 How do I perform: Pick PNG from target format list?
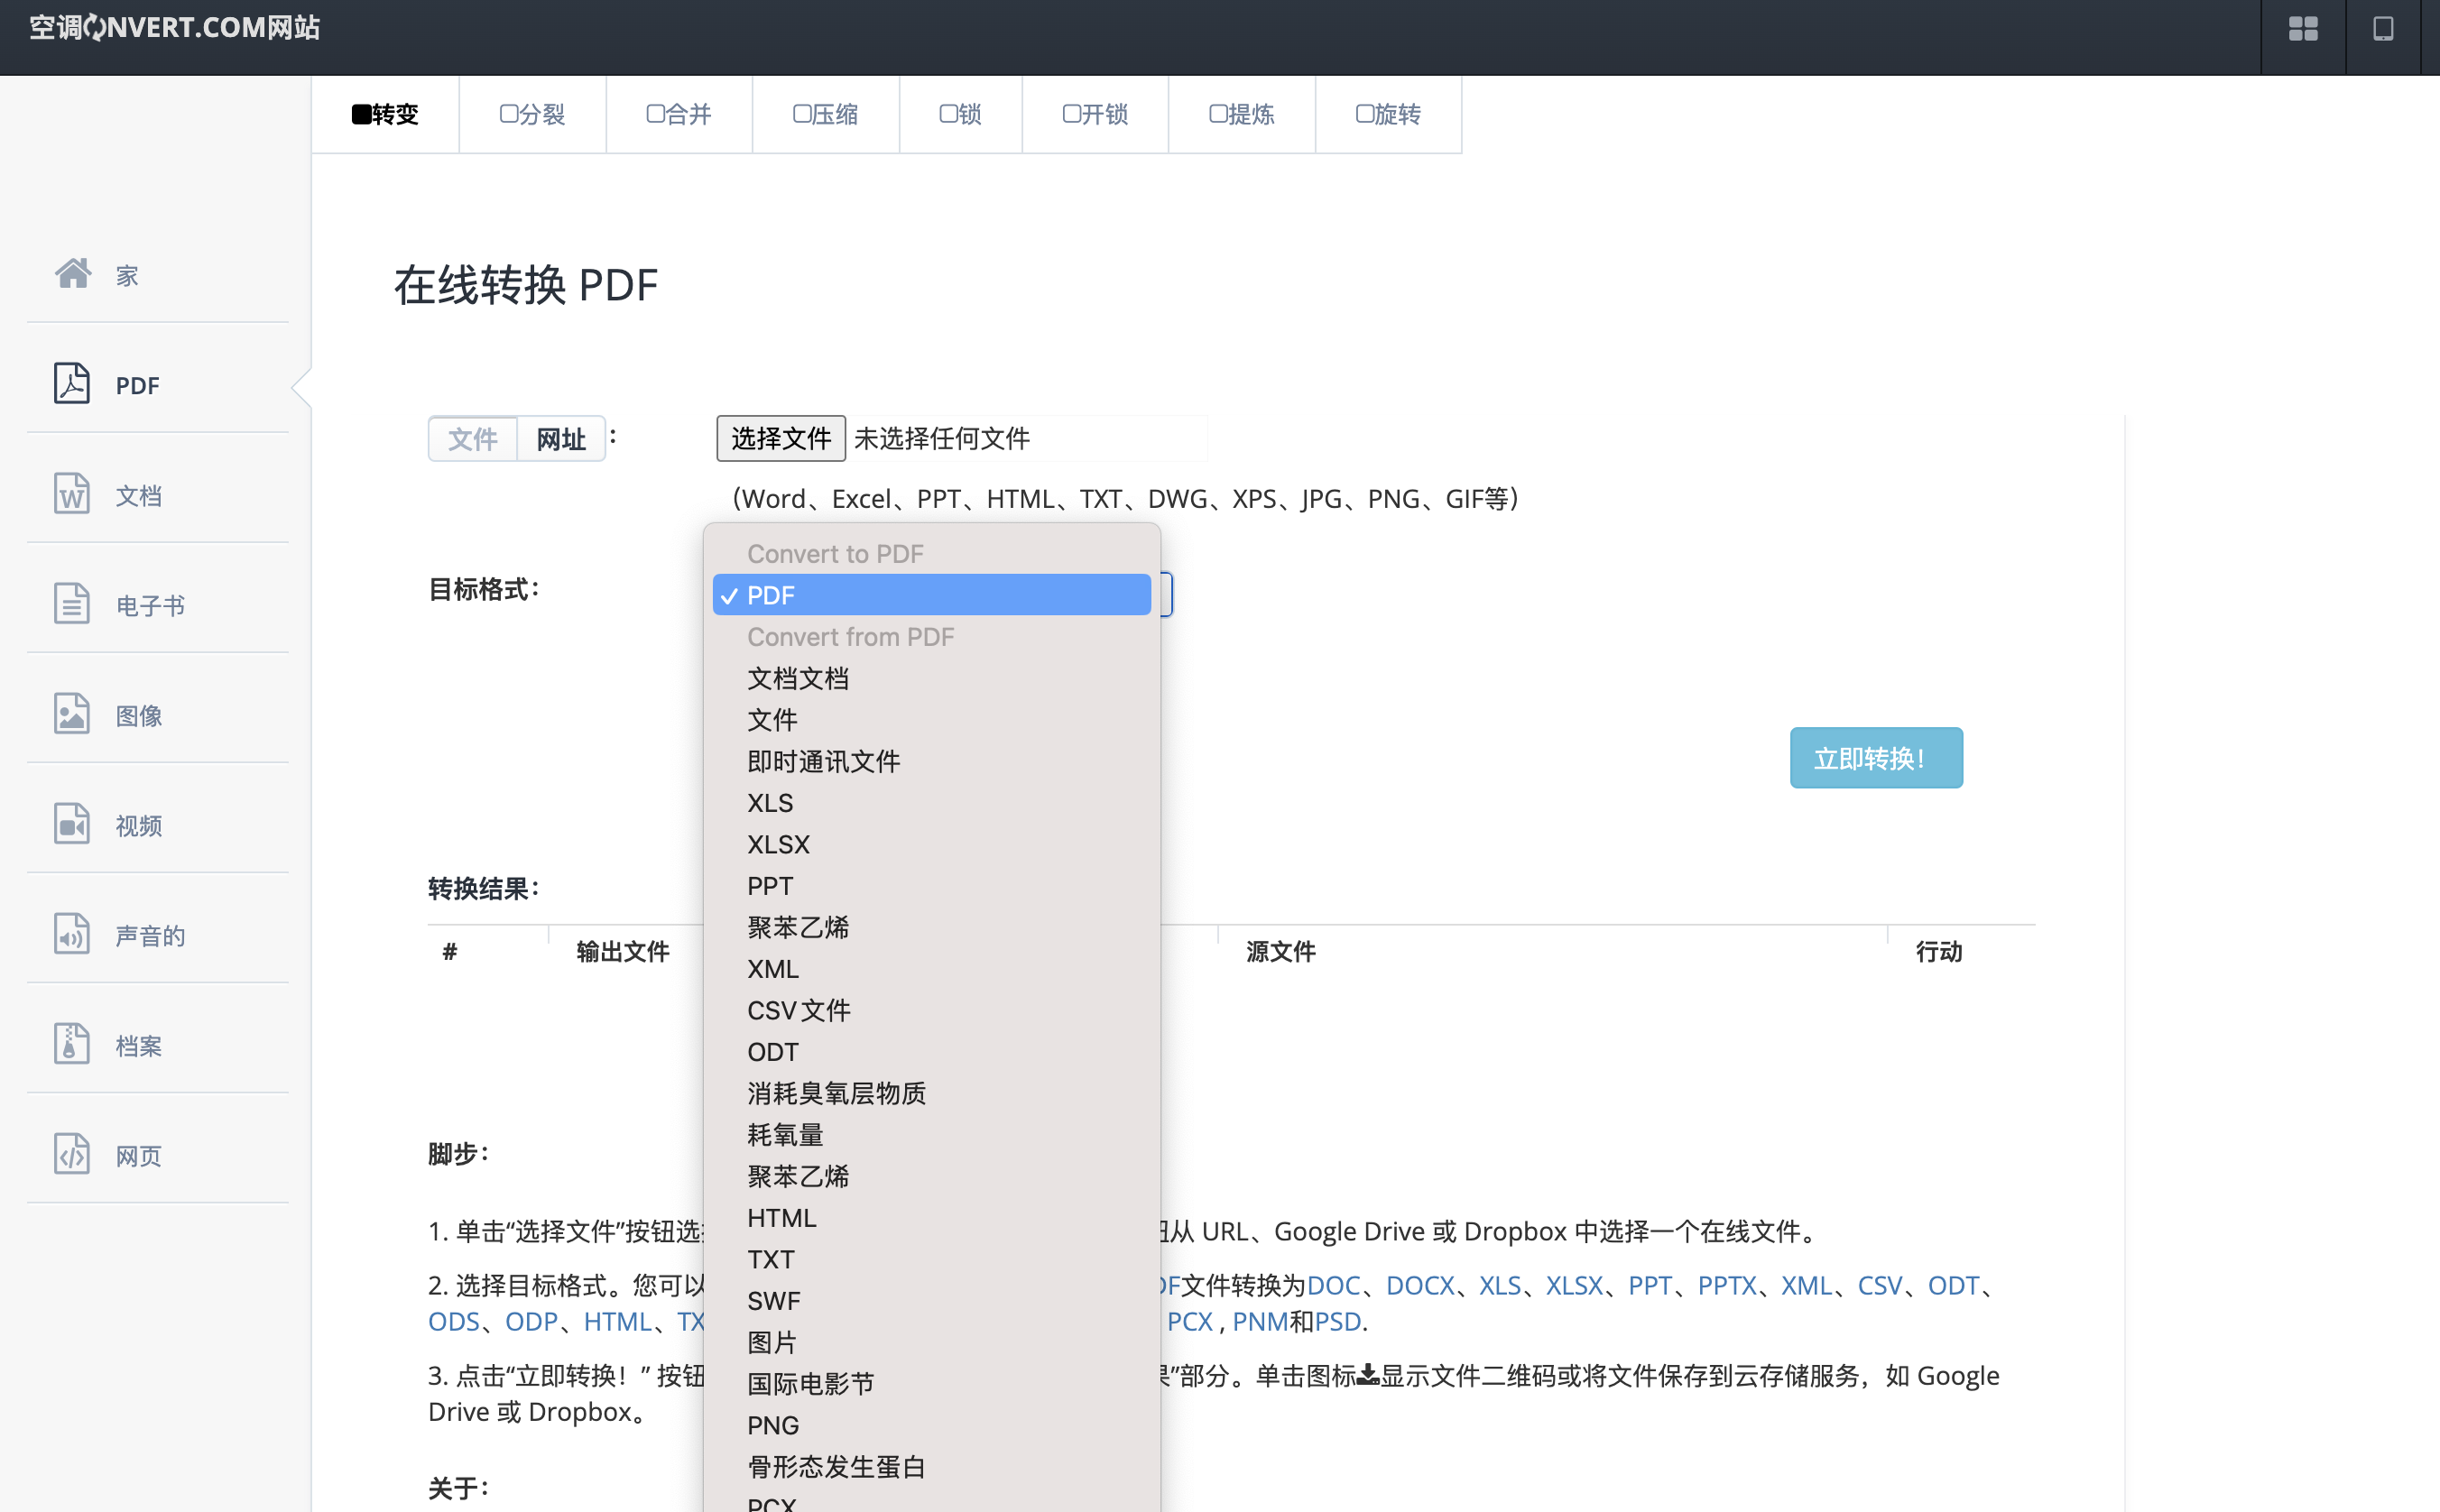773,1425
